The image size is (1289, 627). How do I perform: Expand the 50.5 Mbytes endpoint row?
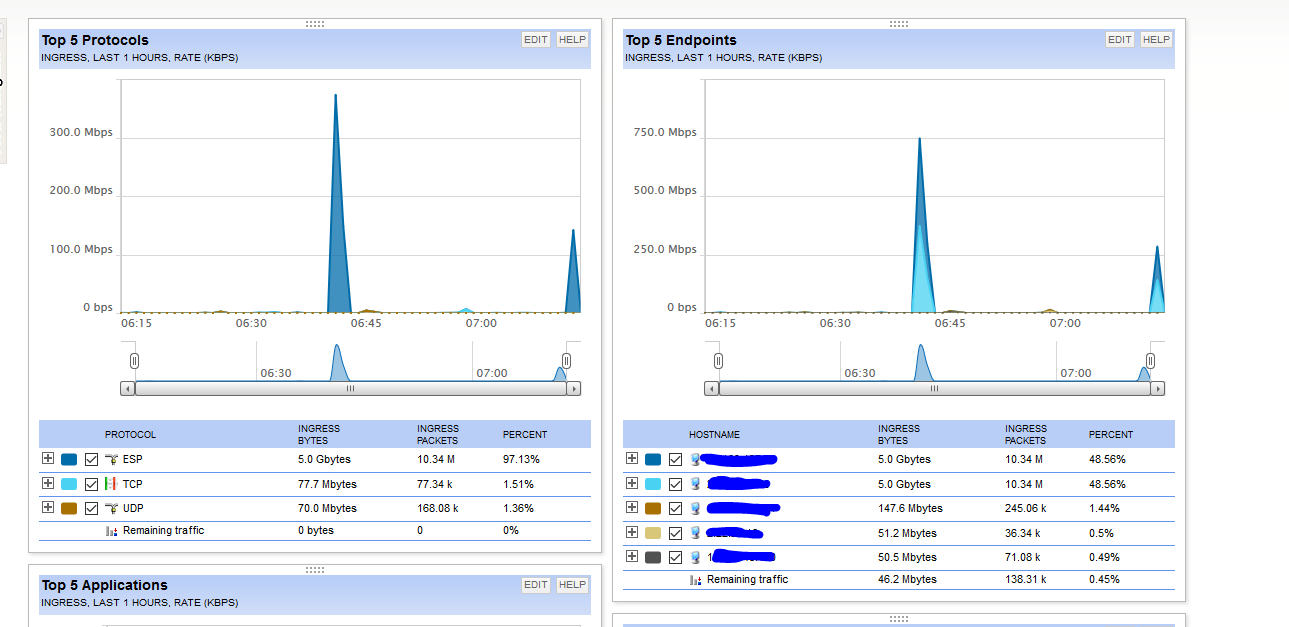coord(631,556)
